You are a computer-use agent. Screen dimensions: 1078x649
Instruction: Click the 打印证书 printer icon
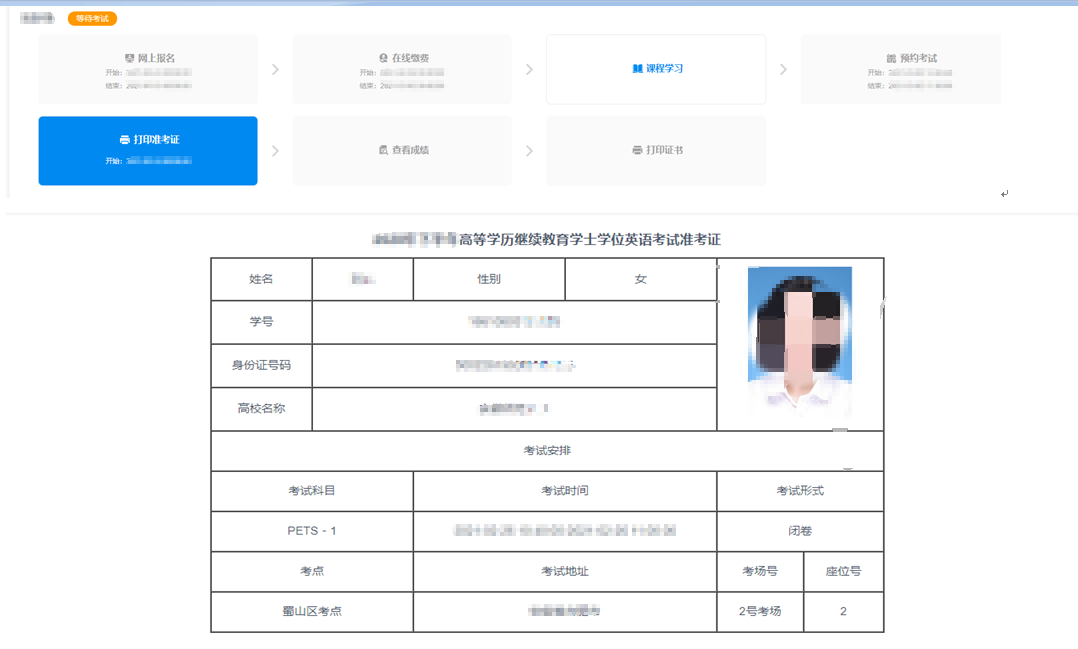[x=637, y=150]
